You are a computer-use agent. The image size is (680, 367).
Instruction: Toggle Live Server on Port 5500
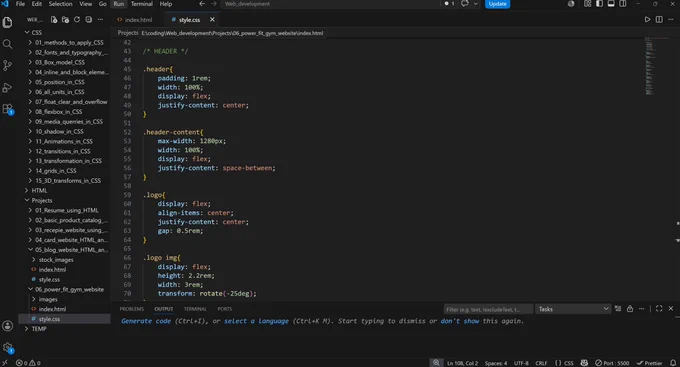(612, 363)
